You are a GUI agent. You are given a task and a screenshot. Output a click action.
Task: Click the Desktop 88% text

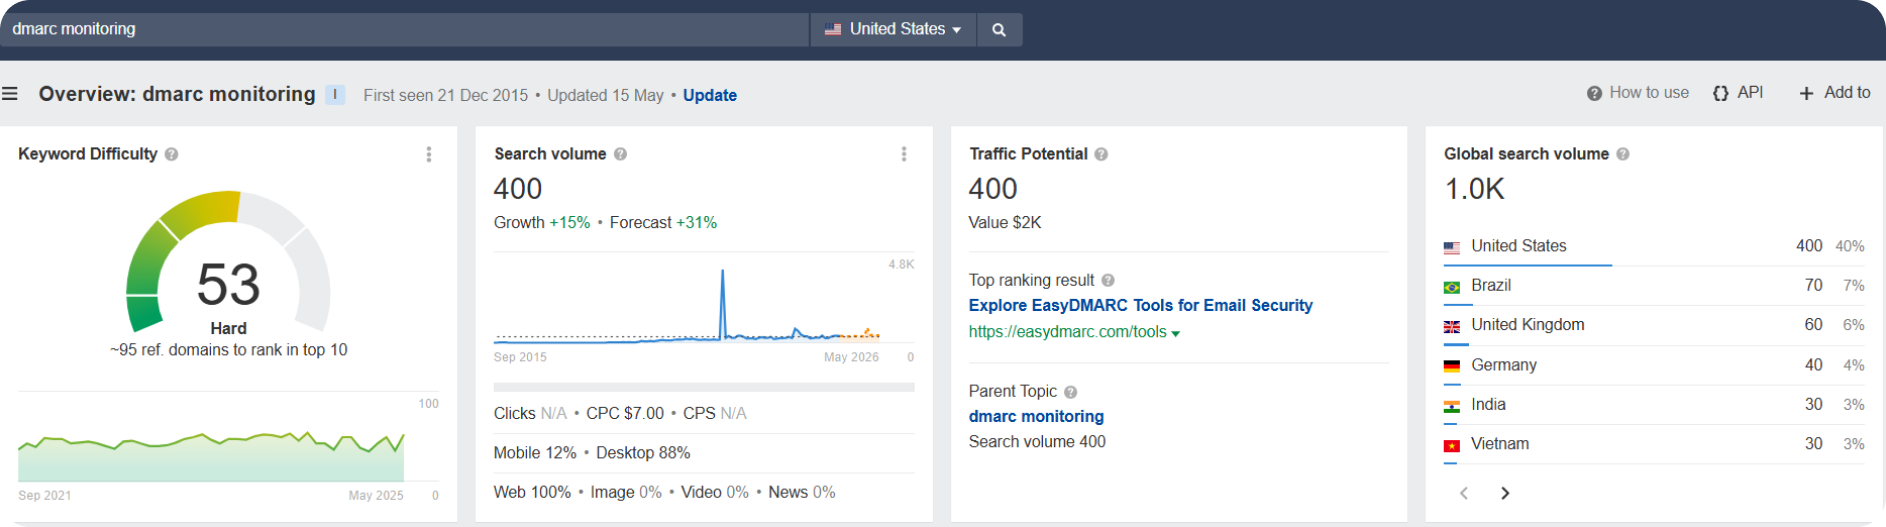(x=643, y=453)
